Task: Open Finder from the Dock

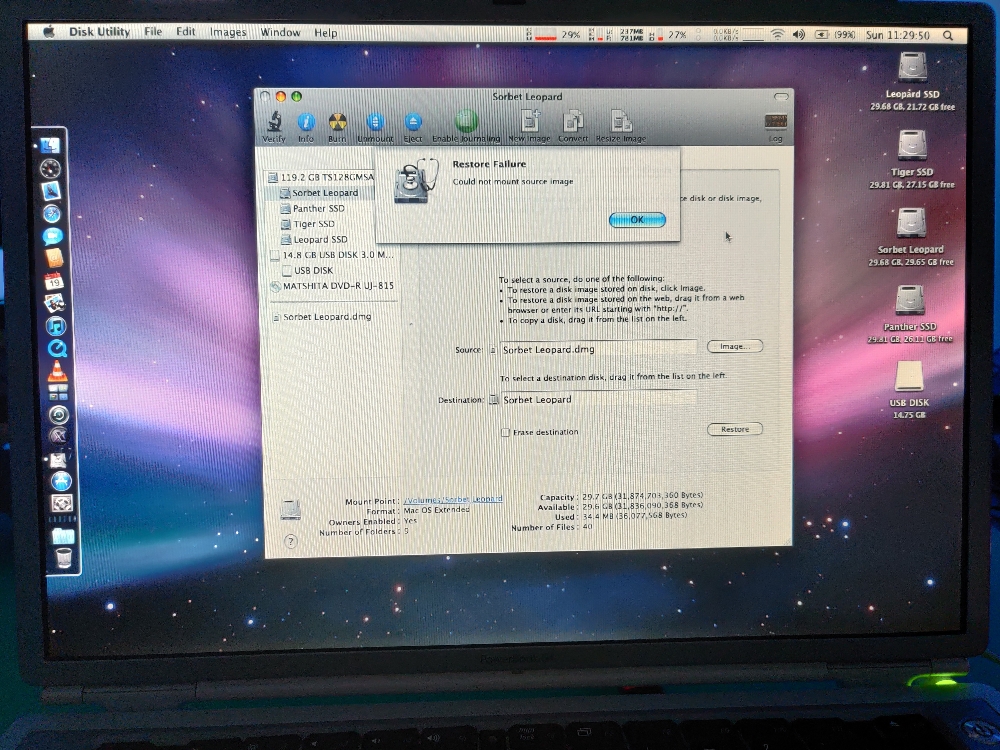Action: point(51,145)
